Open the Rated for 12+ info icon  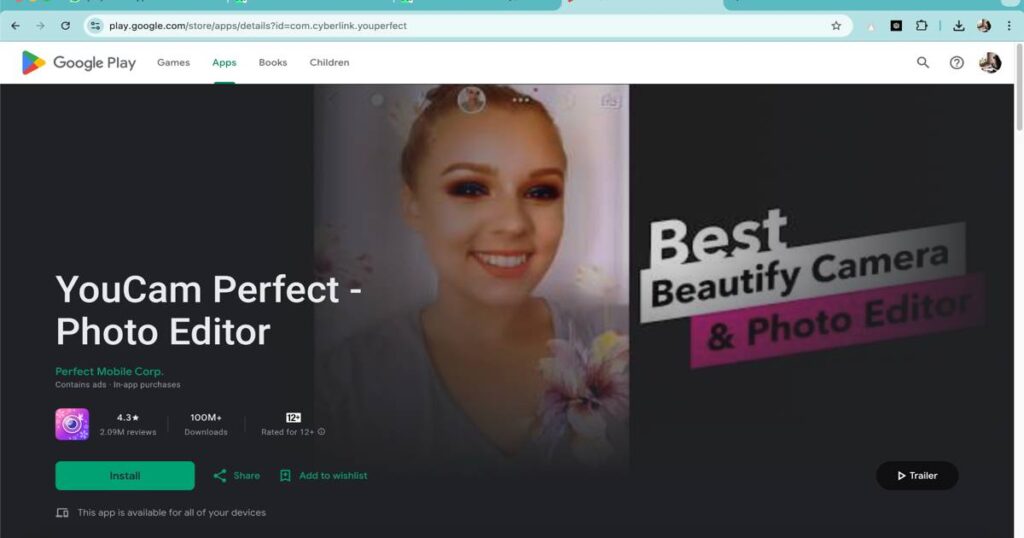pos(321,432)
